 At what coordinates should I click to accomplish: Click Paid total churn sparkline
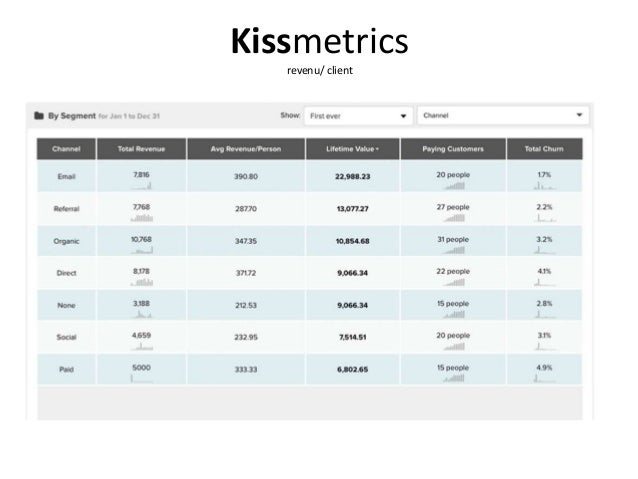click(x=544, y=379)
